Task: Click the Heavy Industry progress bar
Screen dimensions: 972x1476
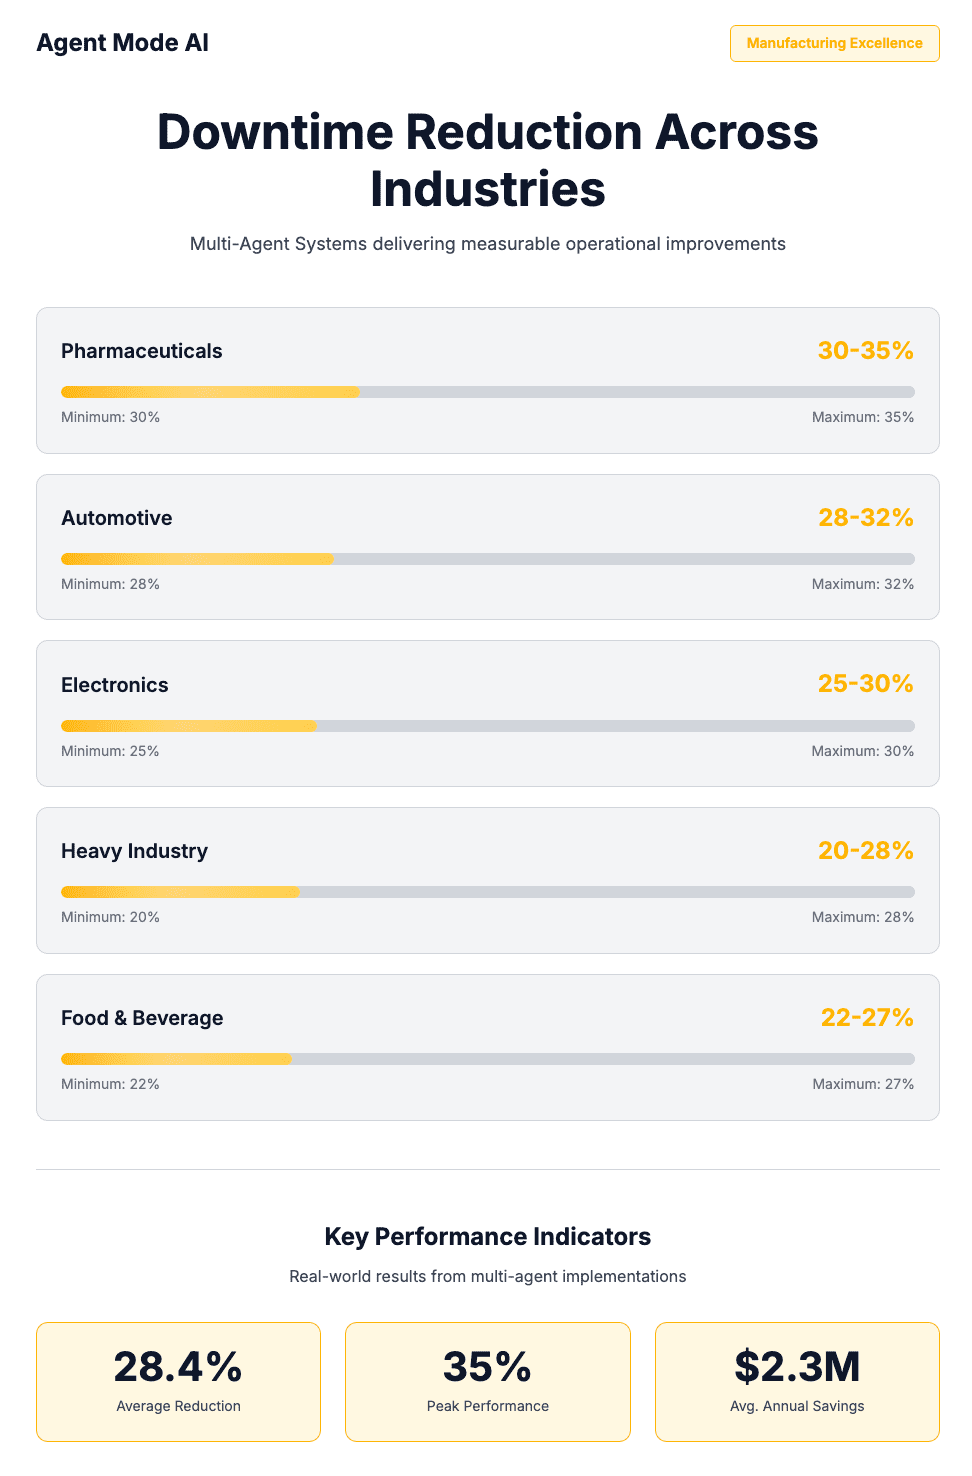Action: 487,892
